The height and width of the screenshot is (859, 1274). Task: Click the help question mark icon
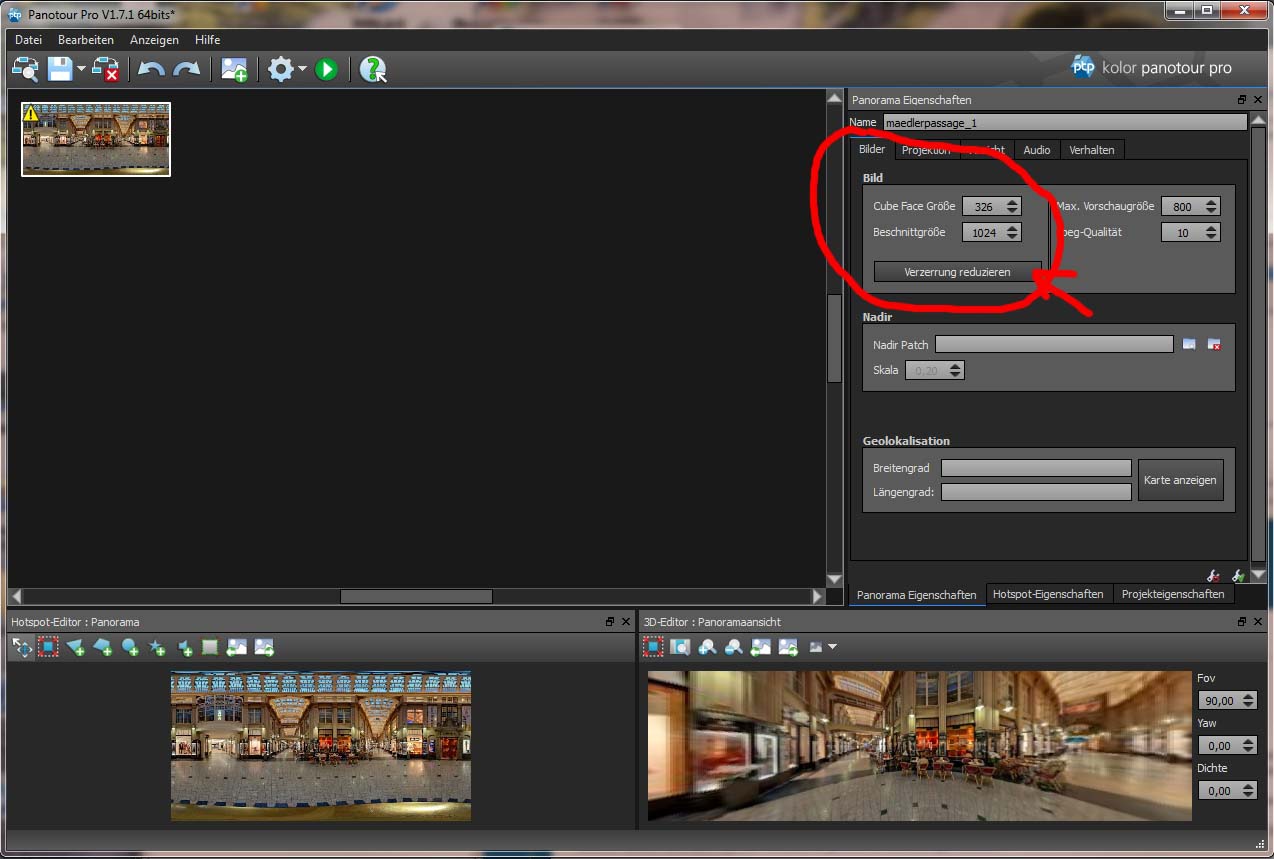(372, 69)
